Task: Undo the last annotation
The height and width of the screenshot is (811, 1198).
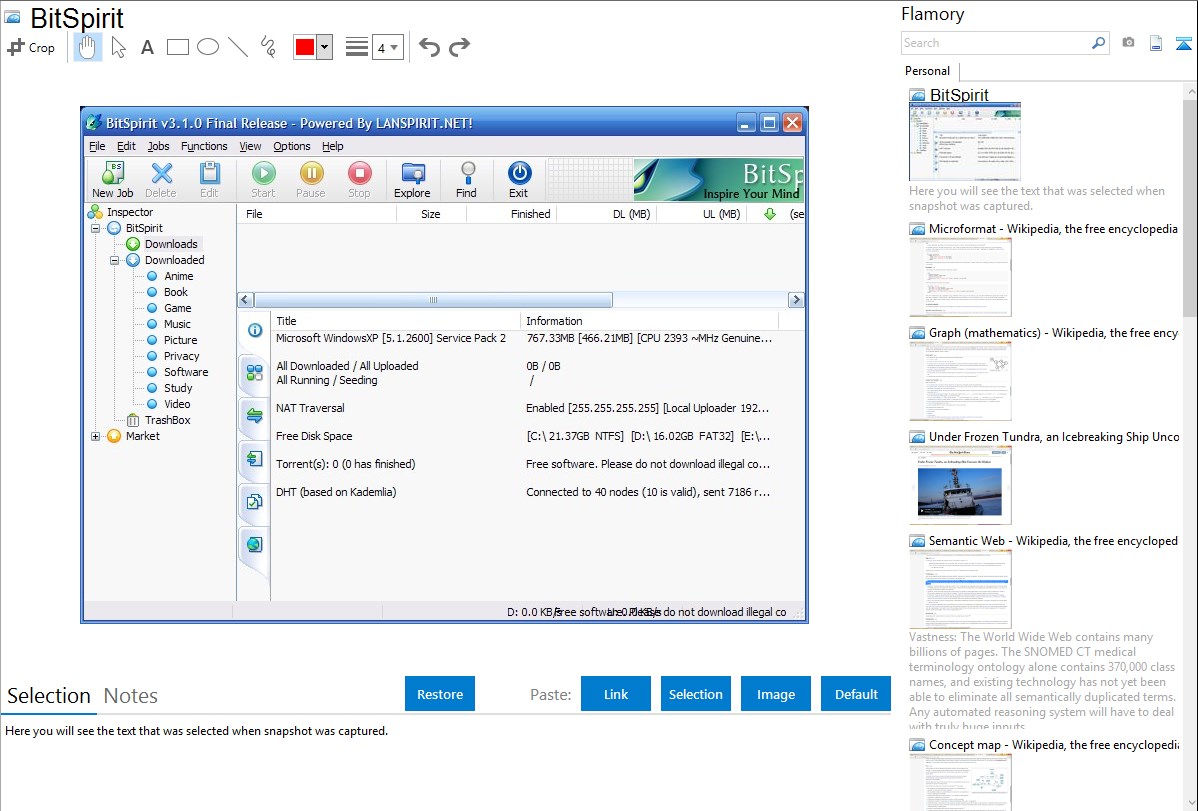Action: (429, 47)
